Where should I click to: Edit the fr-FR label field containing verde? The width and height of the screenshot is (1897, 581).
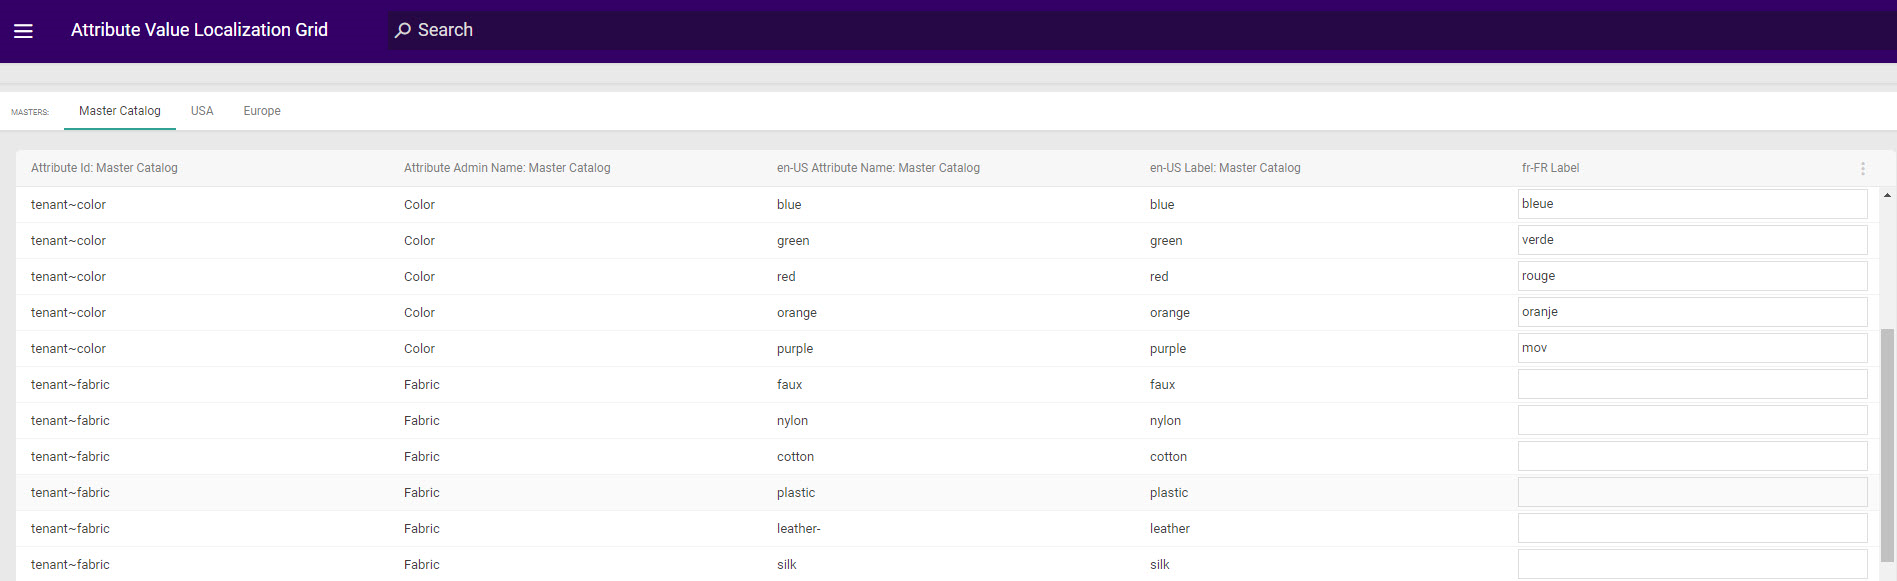1692,240
